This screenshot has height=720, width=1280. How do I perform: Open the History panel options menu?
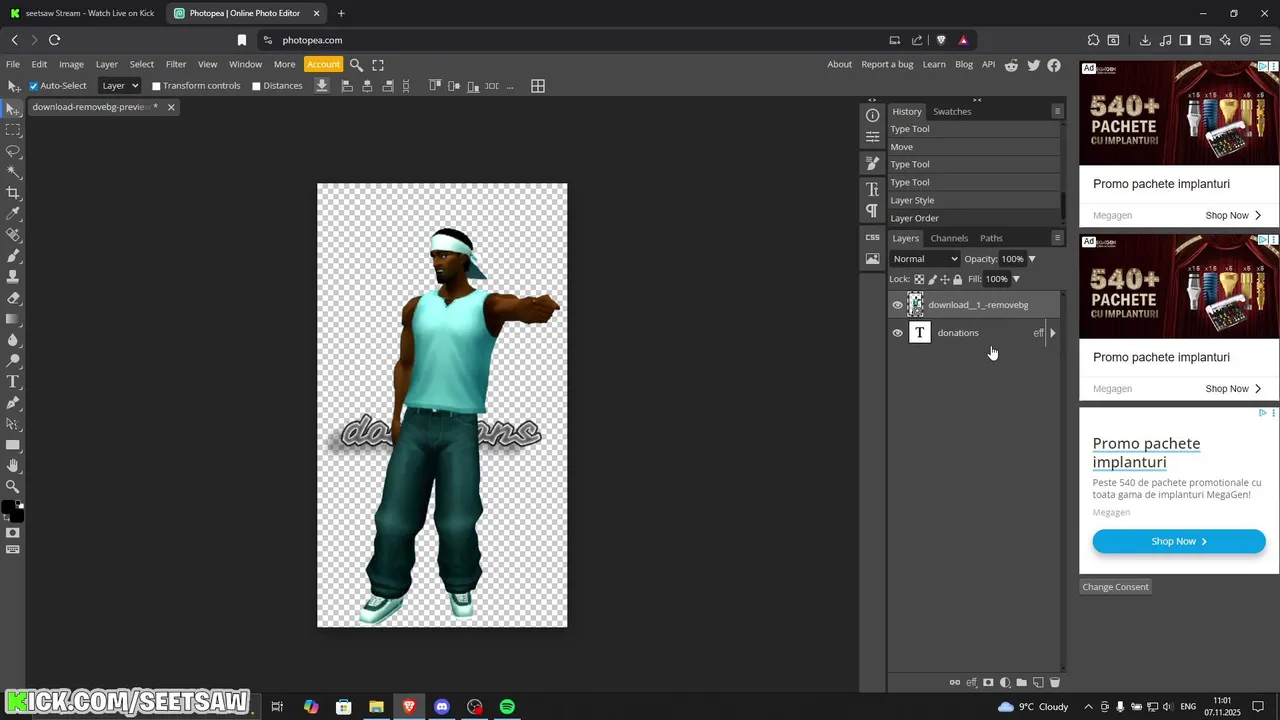pyautogui.click(x=1057, y=111)
